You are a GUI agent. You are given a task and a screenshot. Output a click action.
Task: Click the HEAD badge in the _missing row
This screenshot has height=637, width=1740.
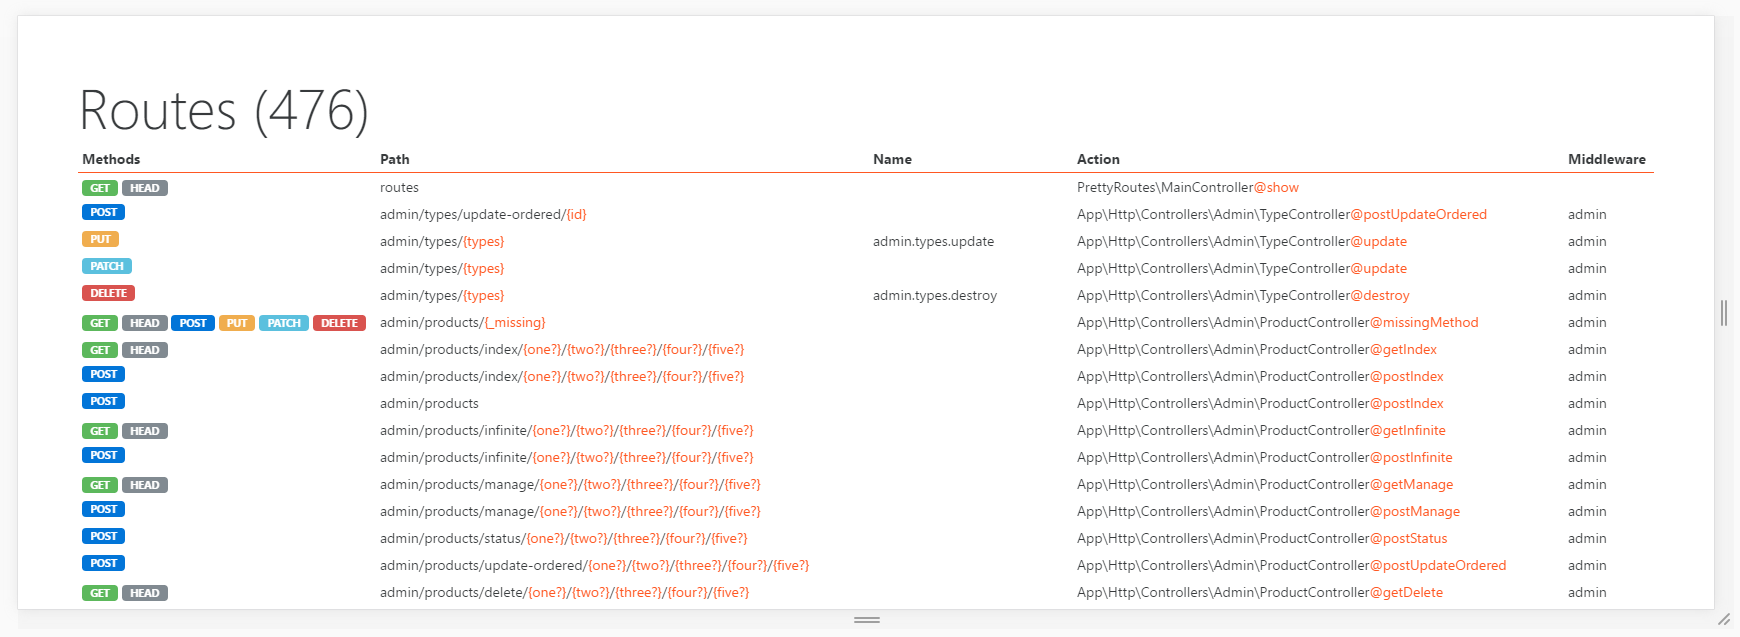[x=144, y=323]
